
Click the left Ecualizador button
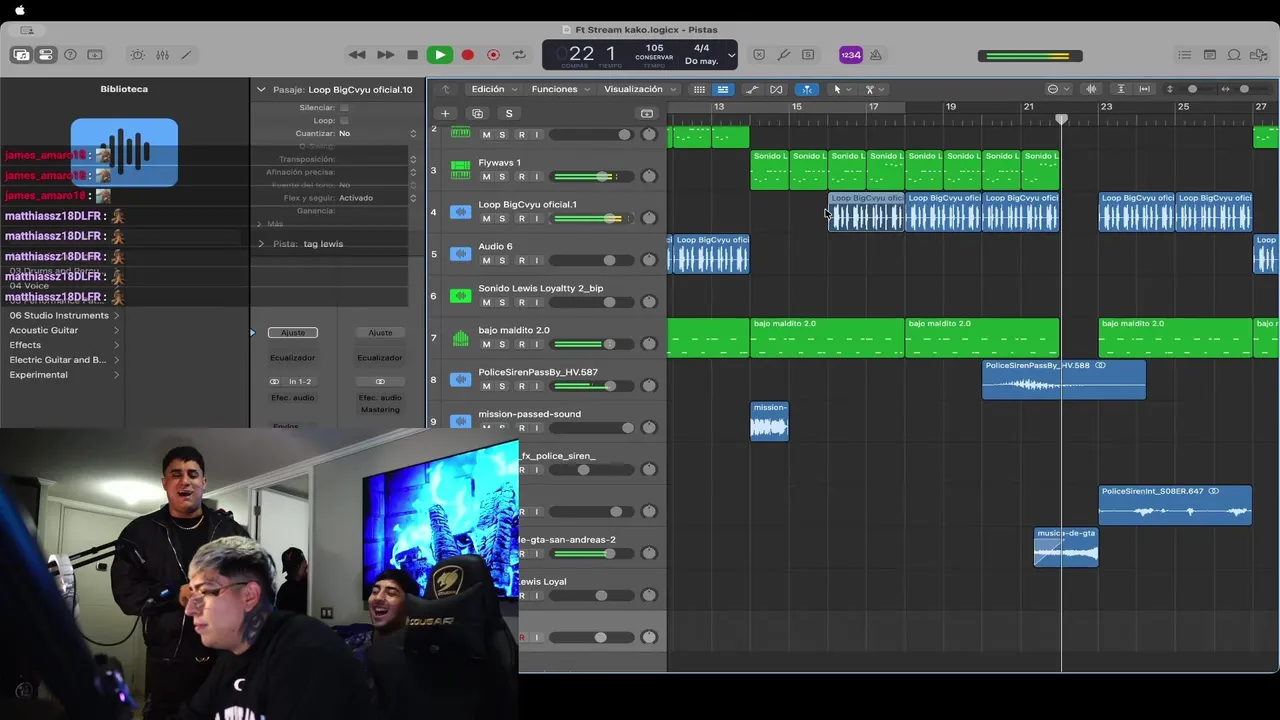pyautogui.click(x=293, y=358)
